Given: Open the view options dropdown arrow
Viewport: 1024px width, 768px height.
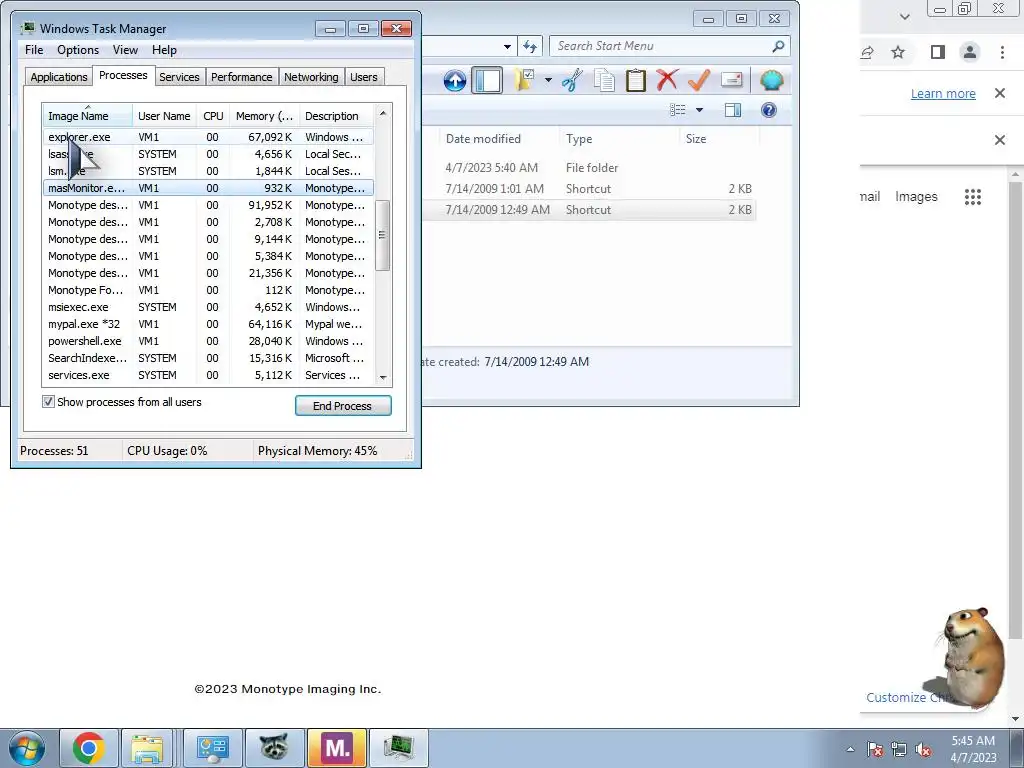Looking at the screenshot, I should (699, 110).
